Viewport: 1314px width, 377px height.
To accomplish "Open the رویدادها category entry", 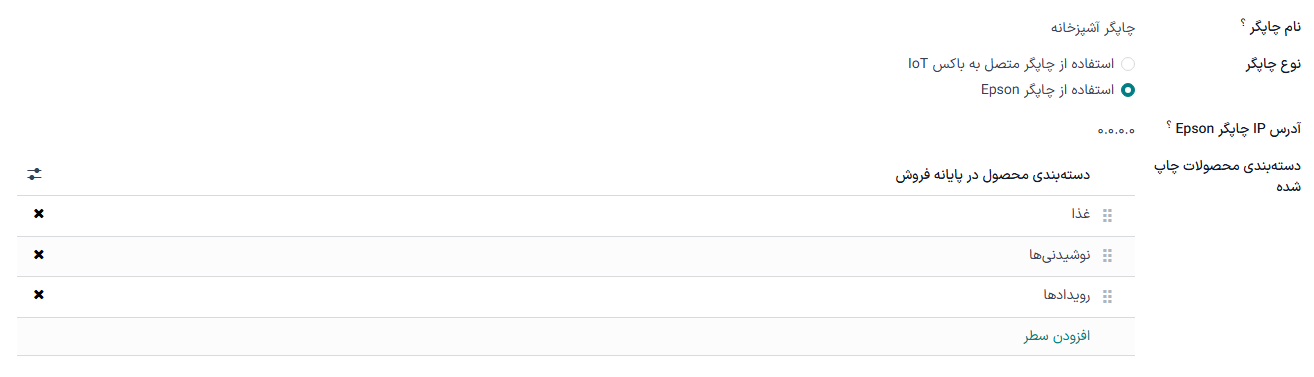I will [1066, 296].
